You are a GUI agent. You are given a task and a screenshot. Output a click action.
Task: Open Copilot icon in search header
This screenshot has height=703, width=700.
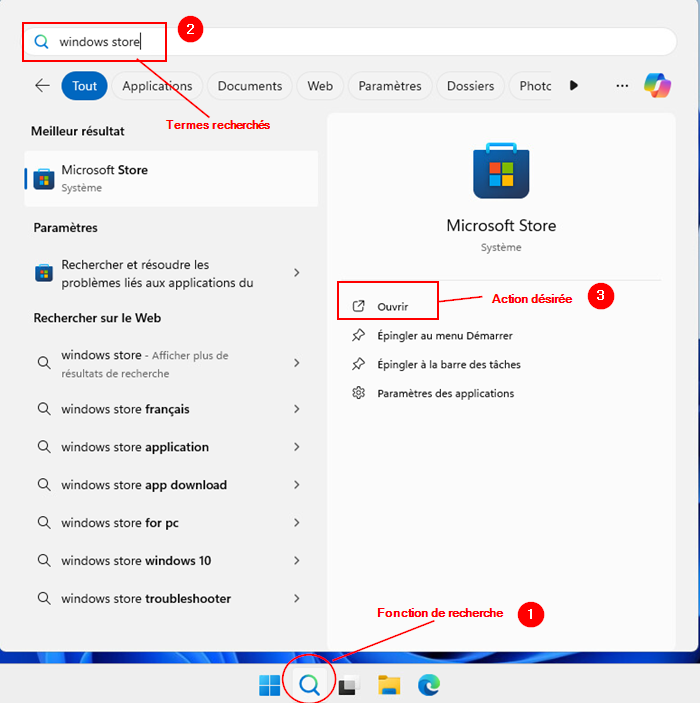click(x=657, y=85)
